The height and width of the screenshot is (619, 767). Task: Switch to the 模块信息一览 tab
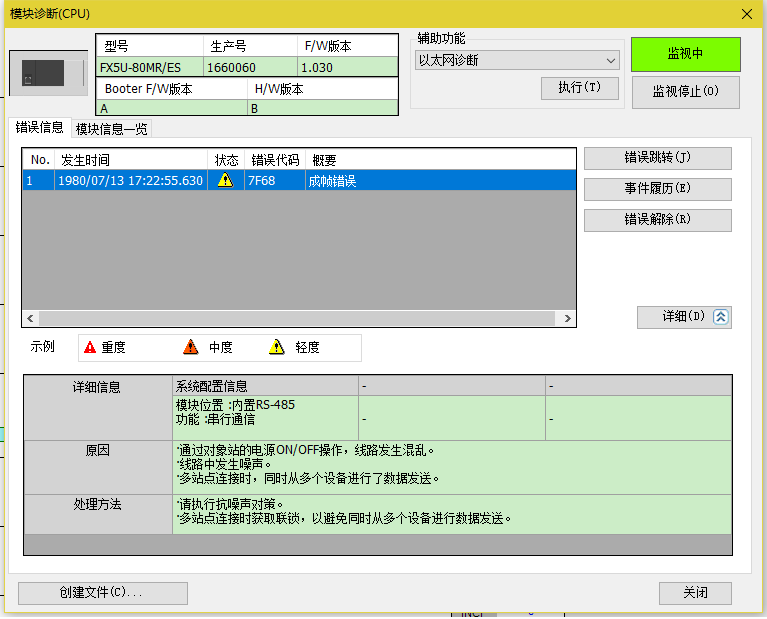[x=112, y=129]
